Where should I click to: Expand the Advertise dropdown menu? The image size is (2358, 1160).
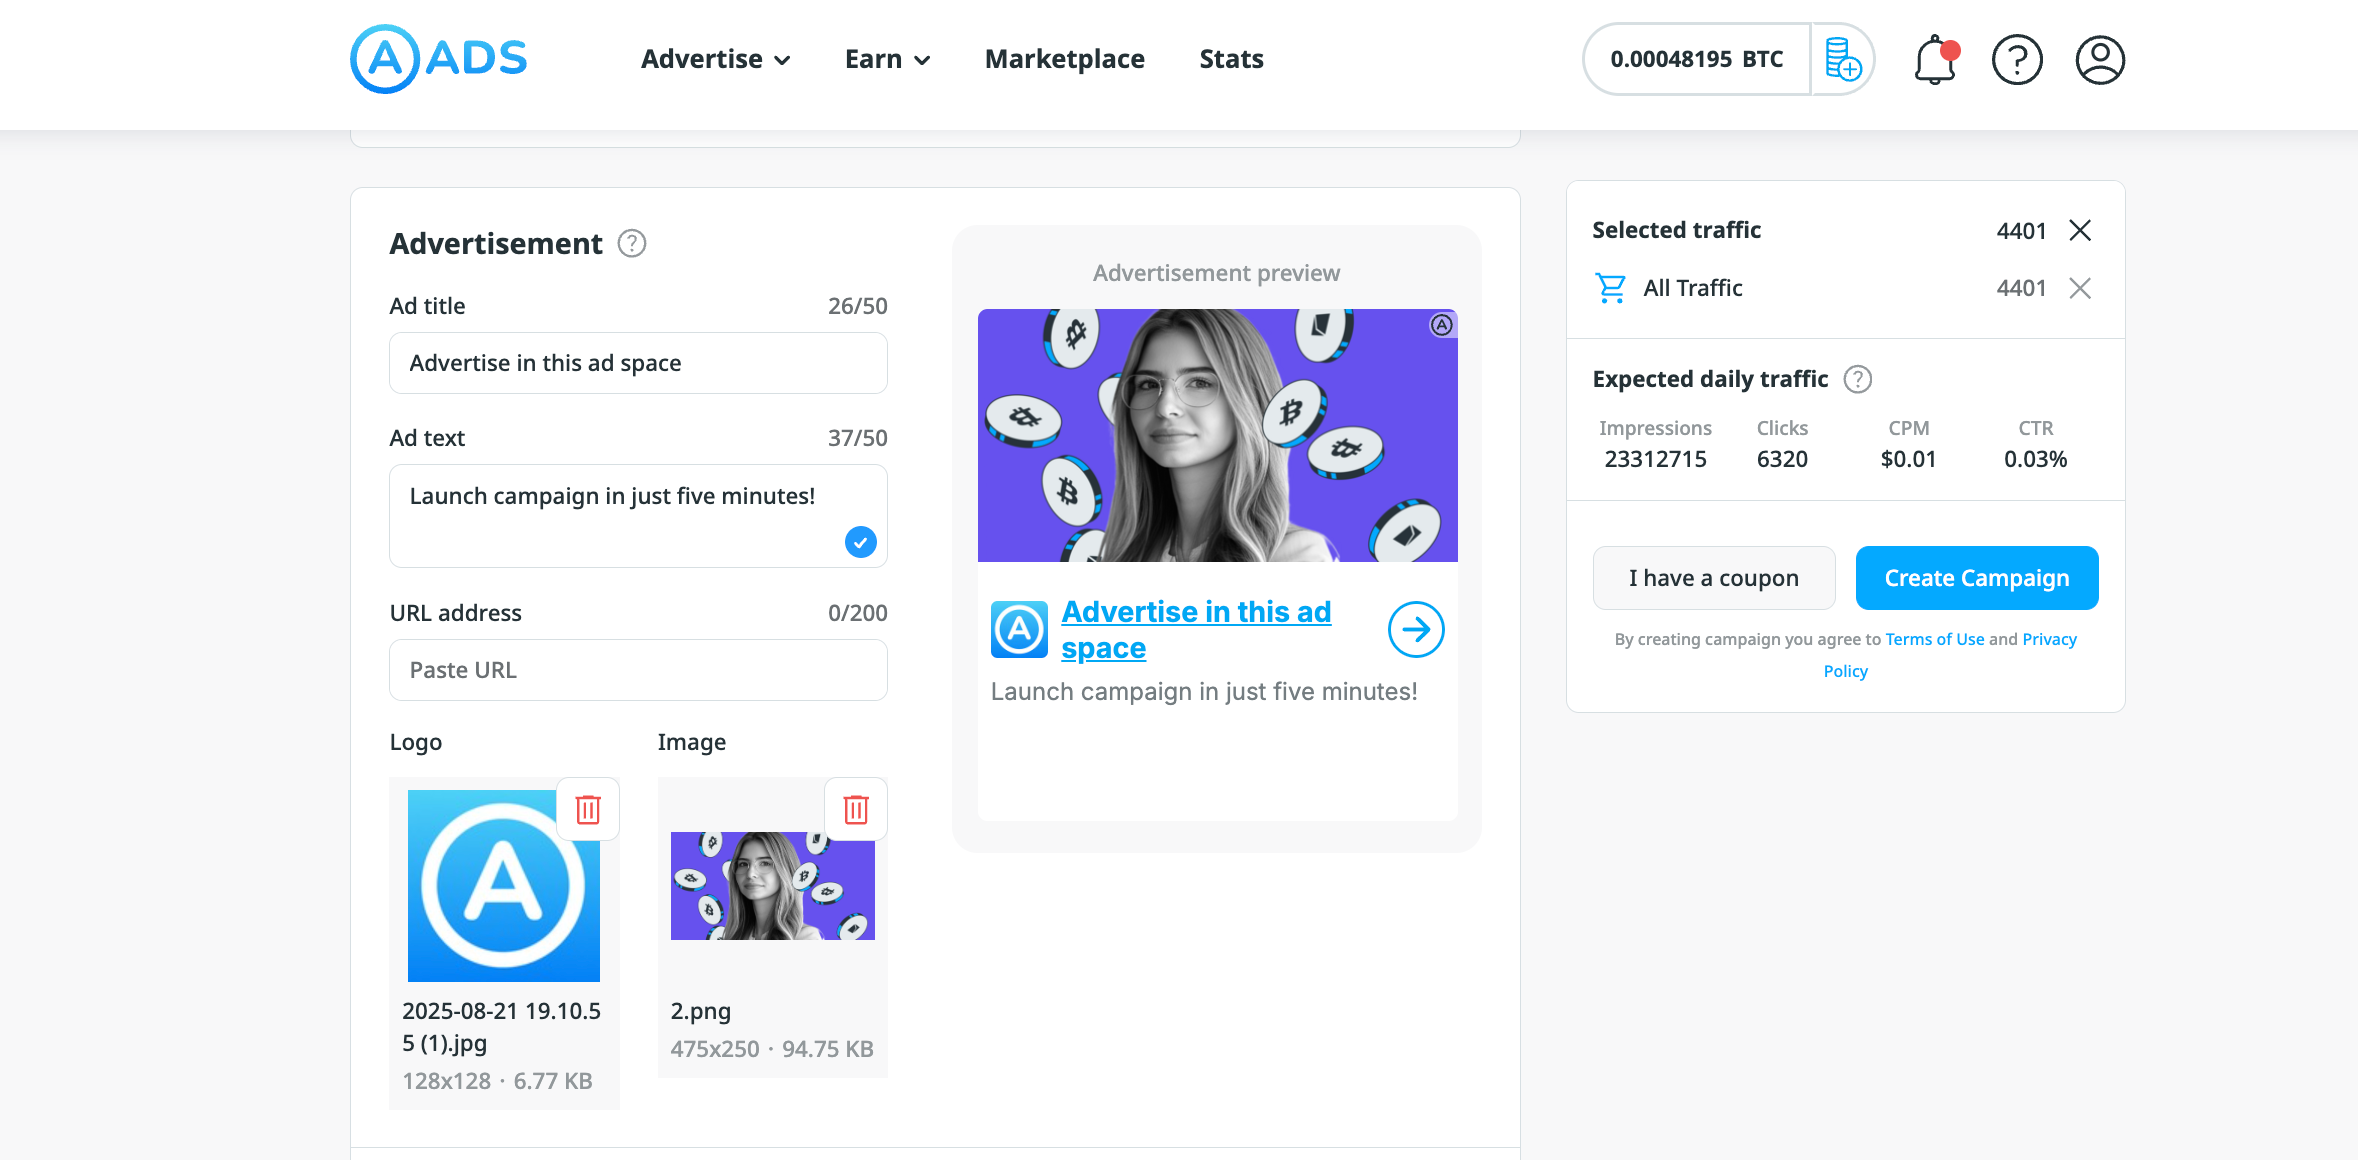(x=715, y=59)
